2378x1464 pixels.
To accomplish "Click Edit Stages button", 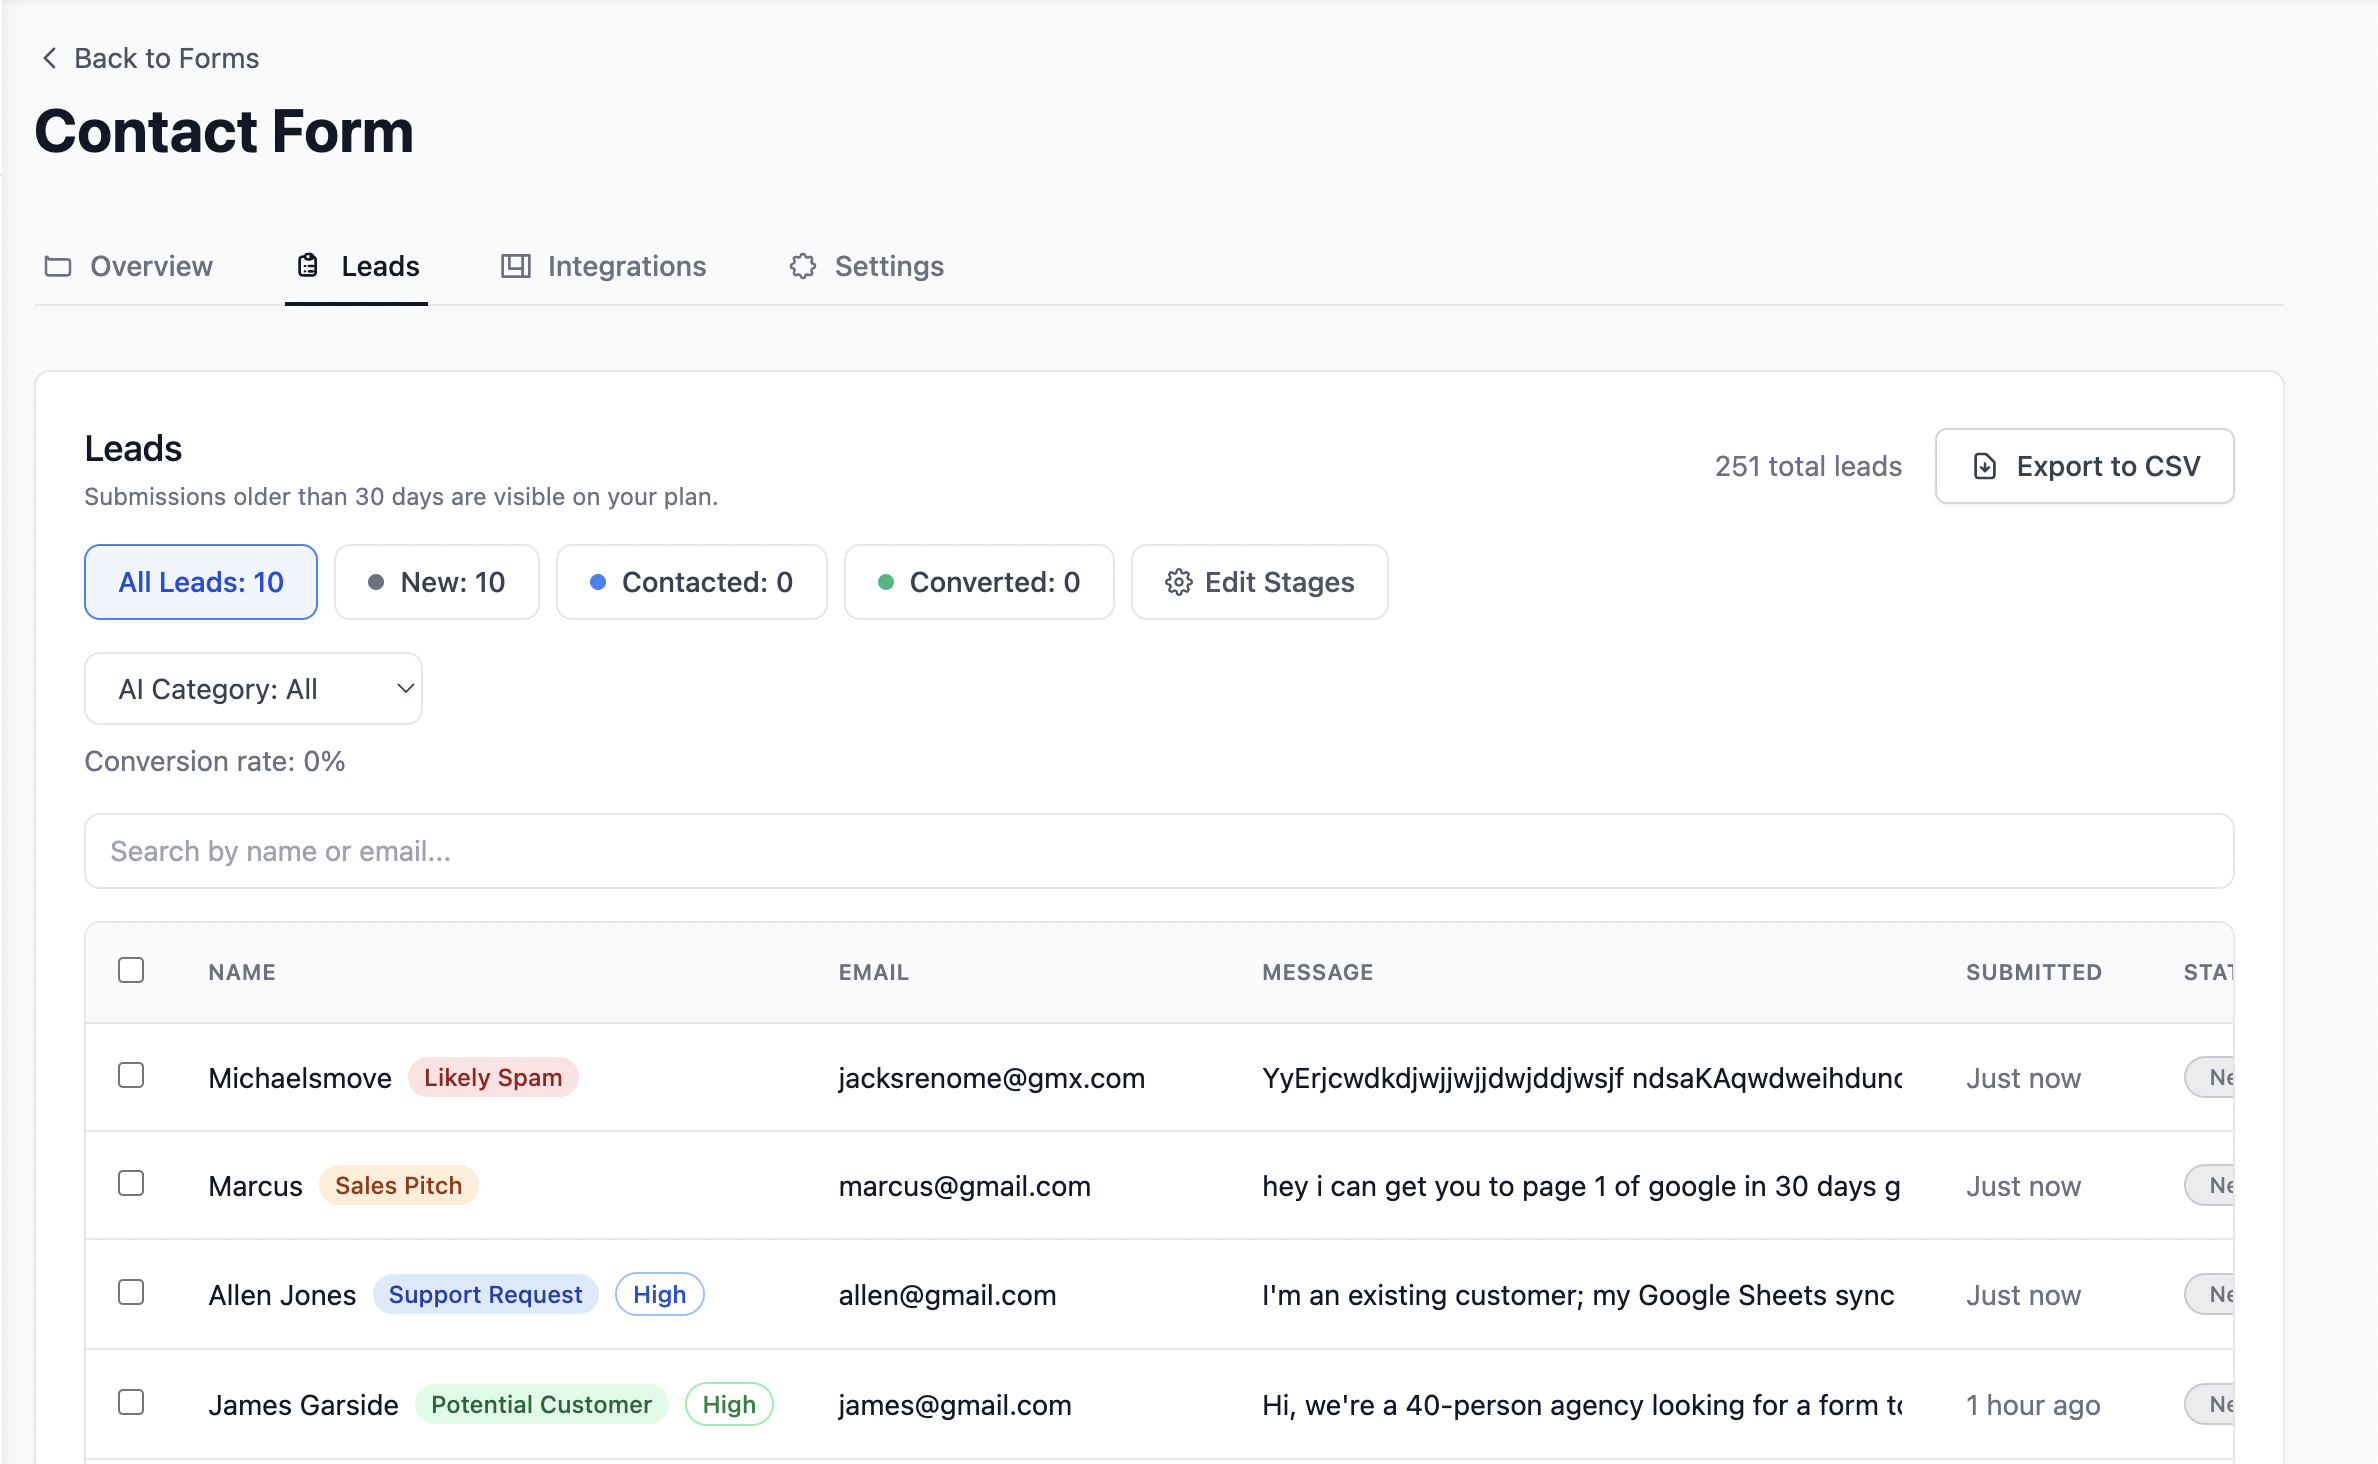I will coord(1260,582).
